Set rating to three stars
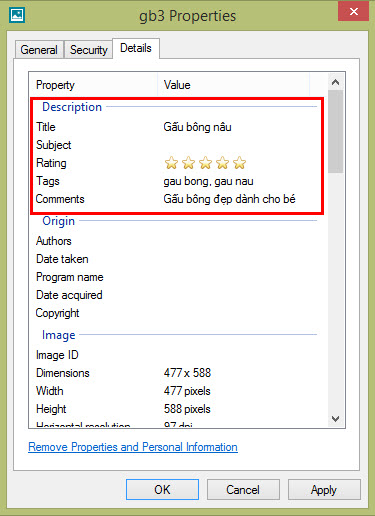The image size is (375, 516). tap(206, 163)
